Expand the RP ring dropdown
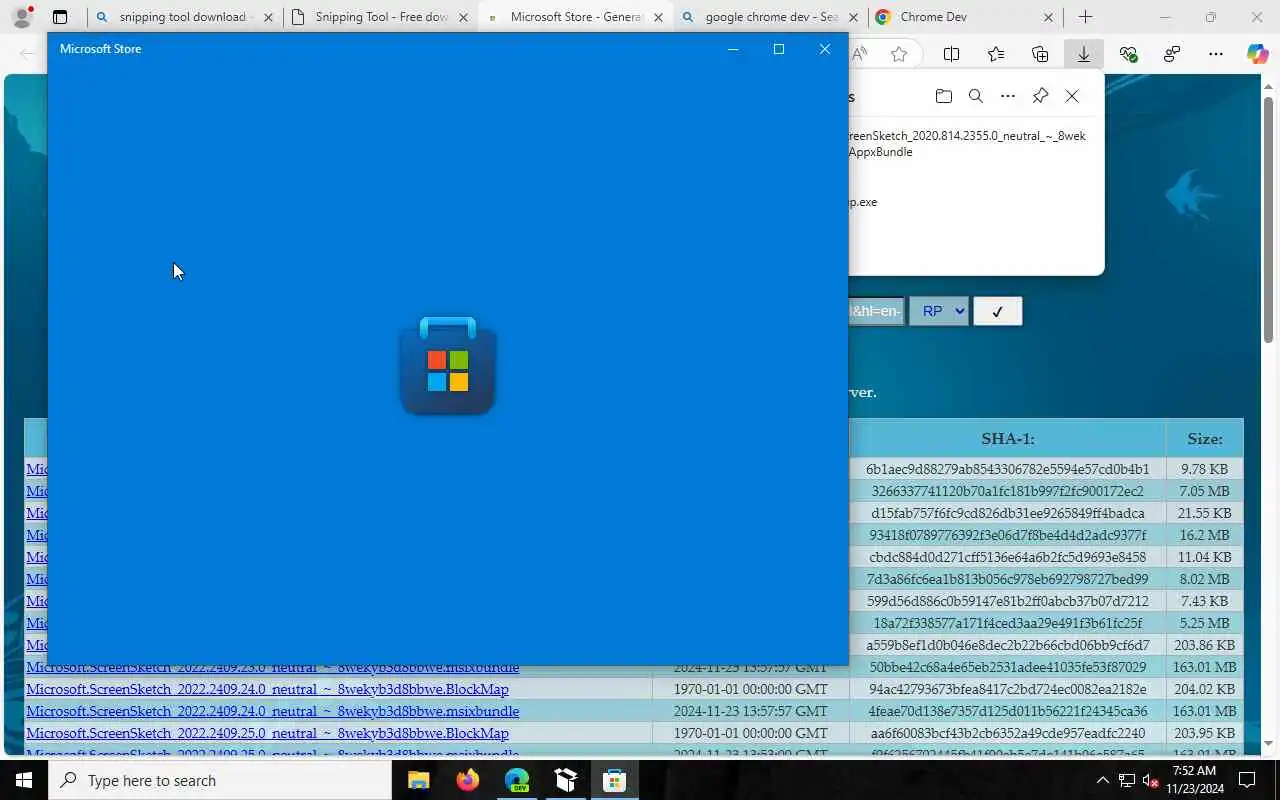 pyautogui.click(x=938, y=311)
